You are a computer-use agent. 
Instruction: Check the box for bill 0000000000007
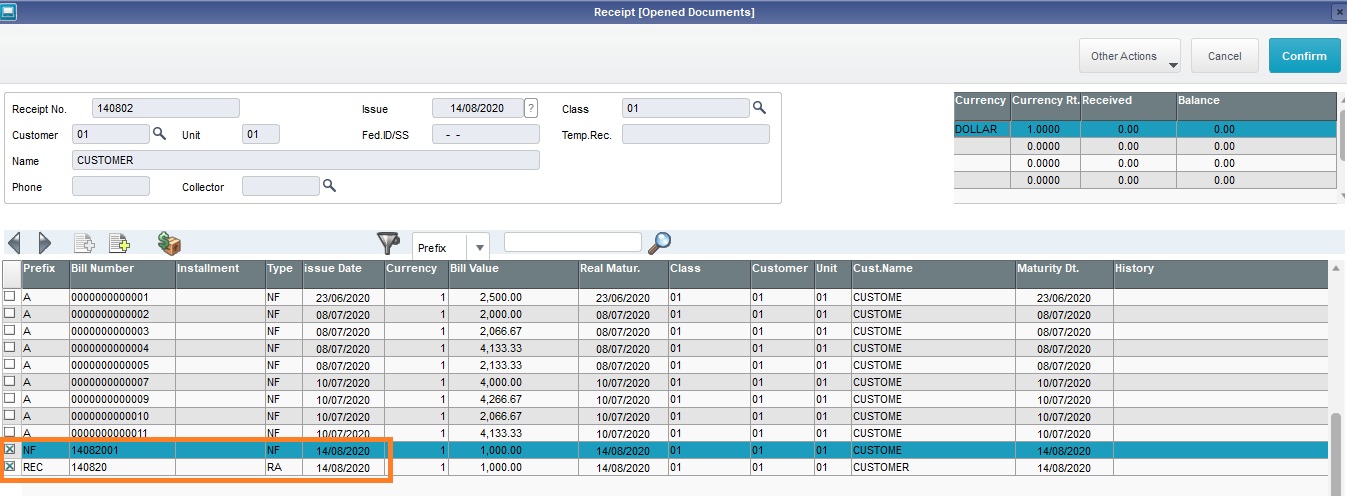click(x=10, y=382)
